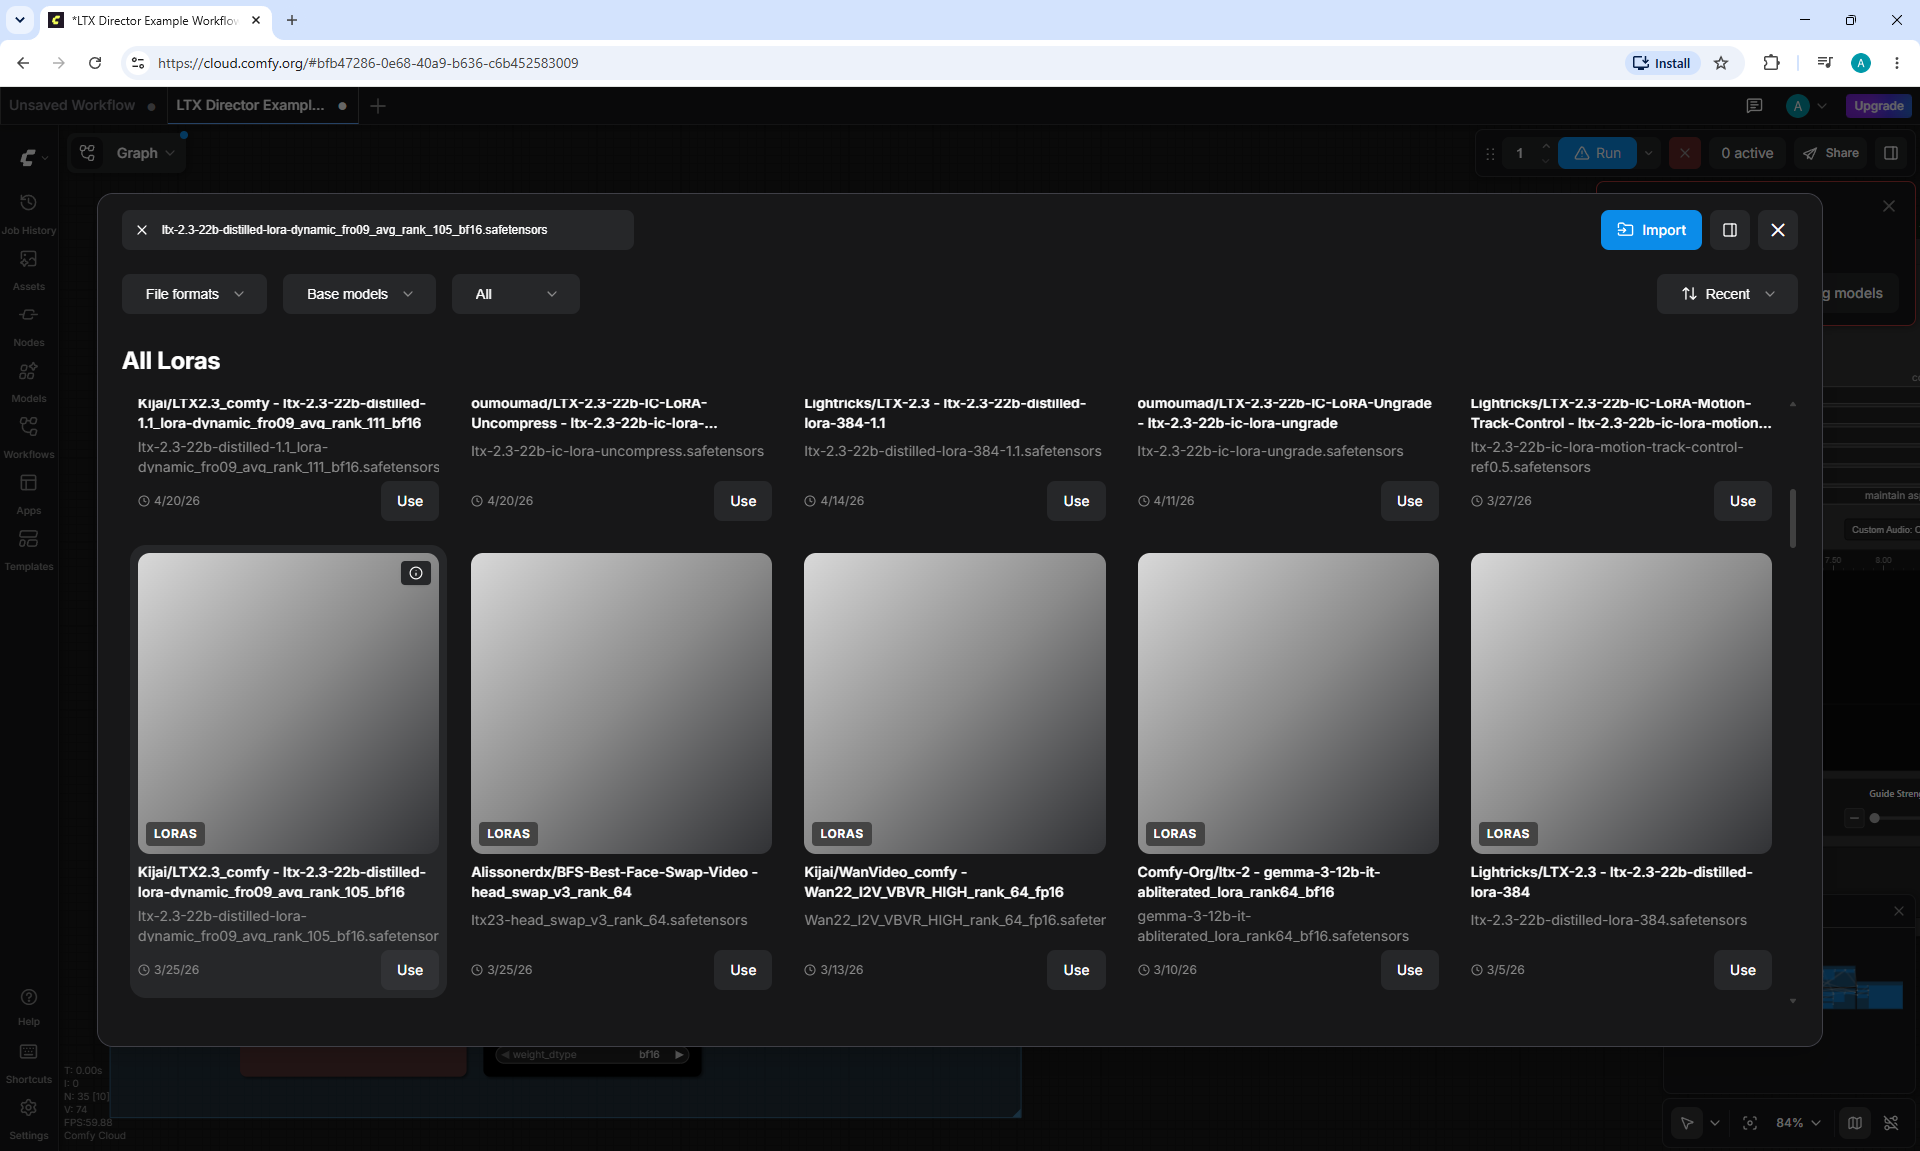Use the Motion Track-Control LoRA
The height and width of the screenshot is (1151, 1920).
[x=1743, y=501]
